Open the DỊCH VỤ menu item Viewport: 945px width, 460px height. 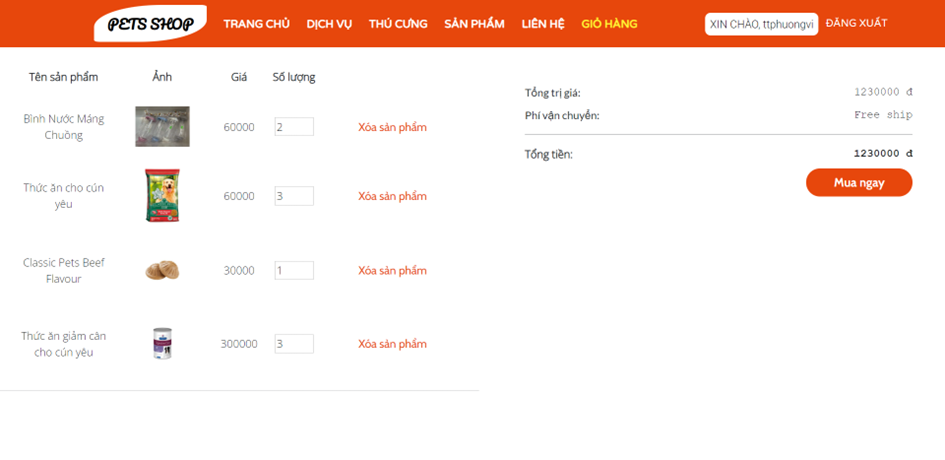coord(329,24)
